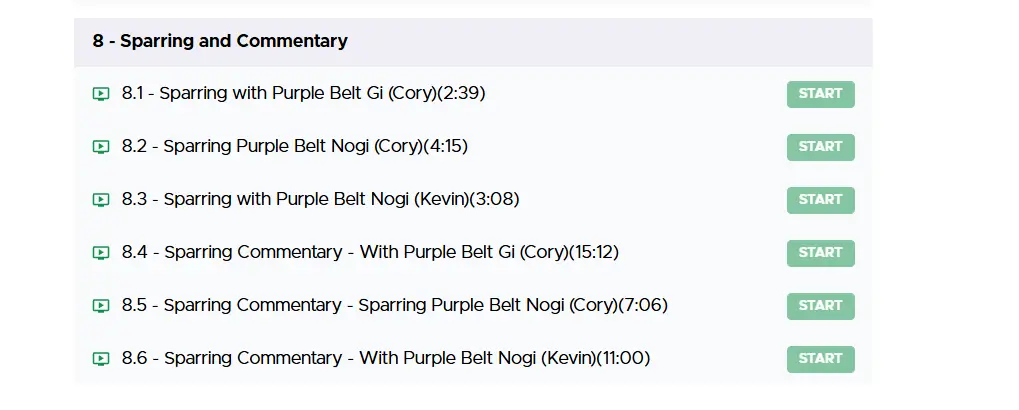This screenshot has width=1019, height=410.
Task: Start the 8.5 Sparring Commentary lesson
Action: tap(820, 306)
